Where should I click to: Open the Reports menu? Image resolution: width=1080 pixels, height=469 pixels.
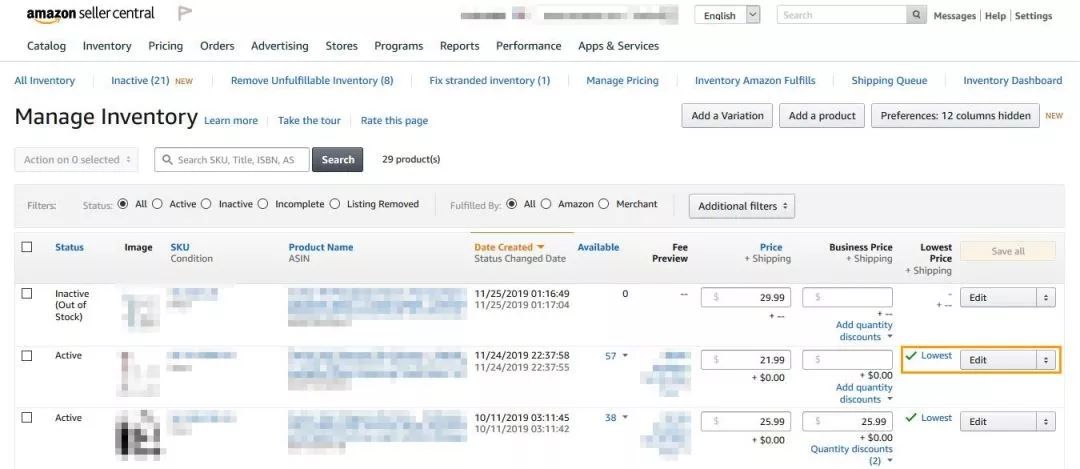(459, 46)
